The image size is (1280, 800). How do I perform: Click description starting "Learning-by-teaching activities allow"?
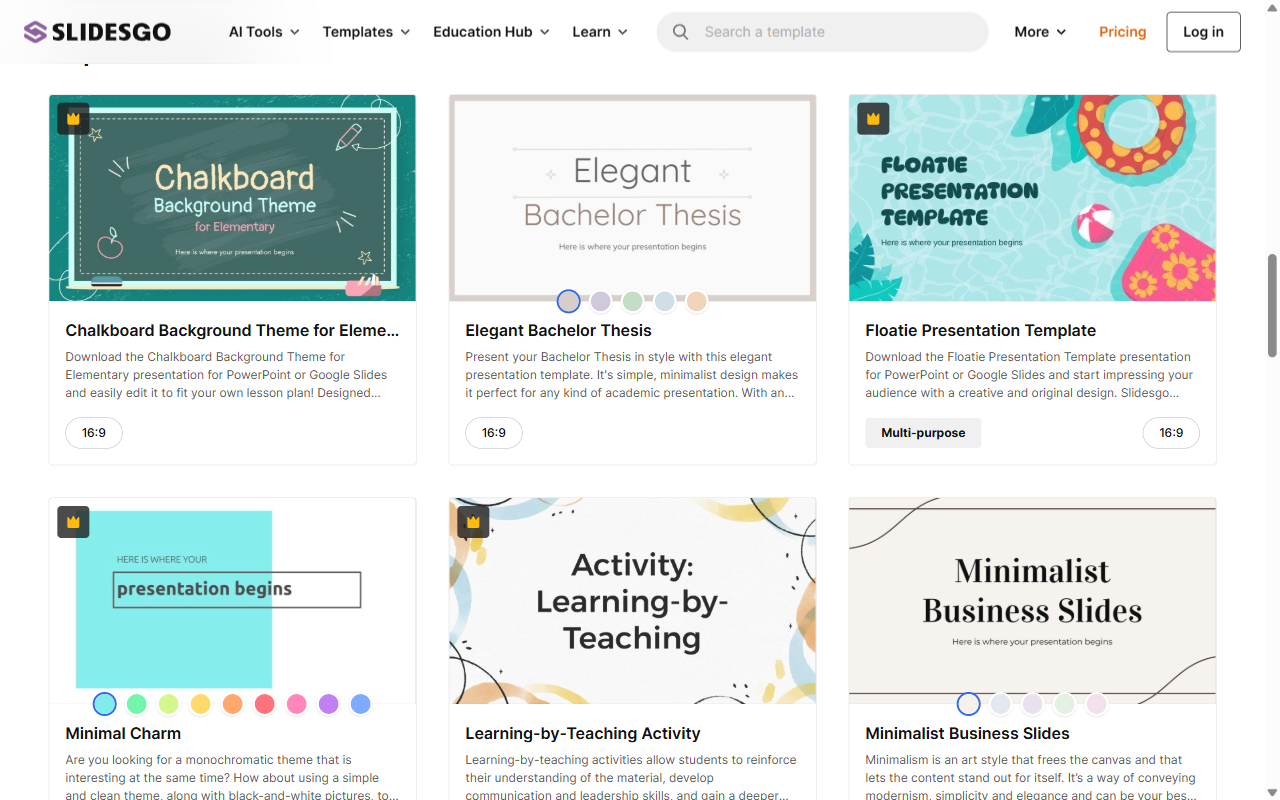(x=632, y=778)
